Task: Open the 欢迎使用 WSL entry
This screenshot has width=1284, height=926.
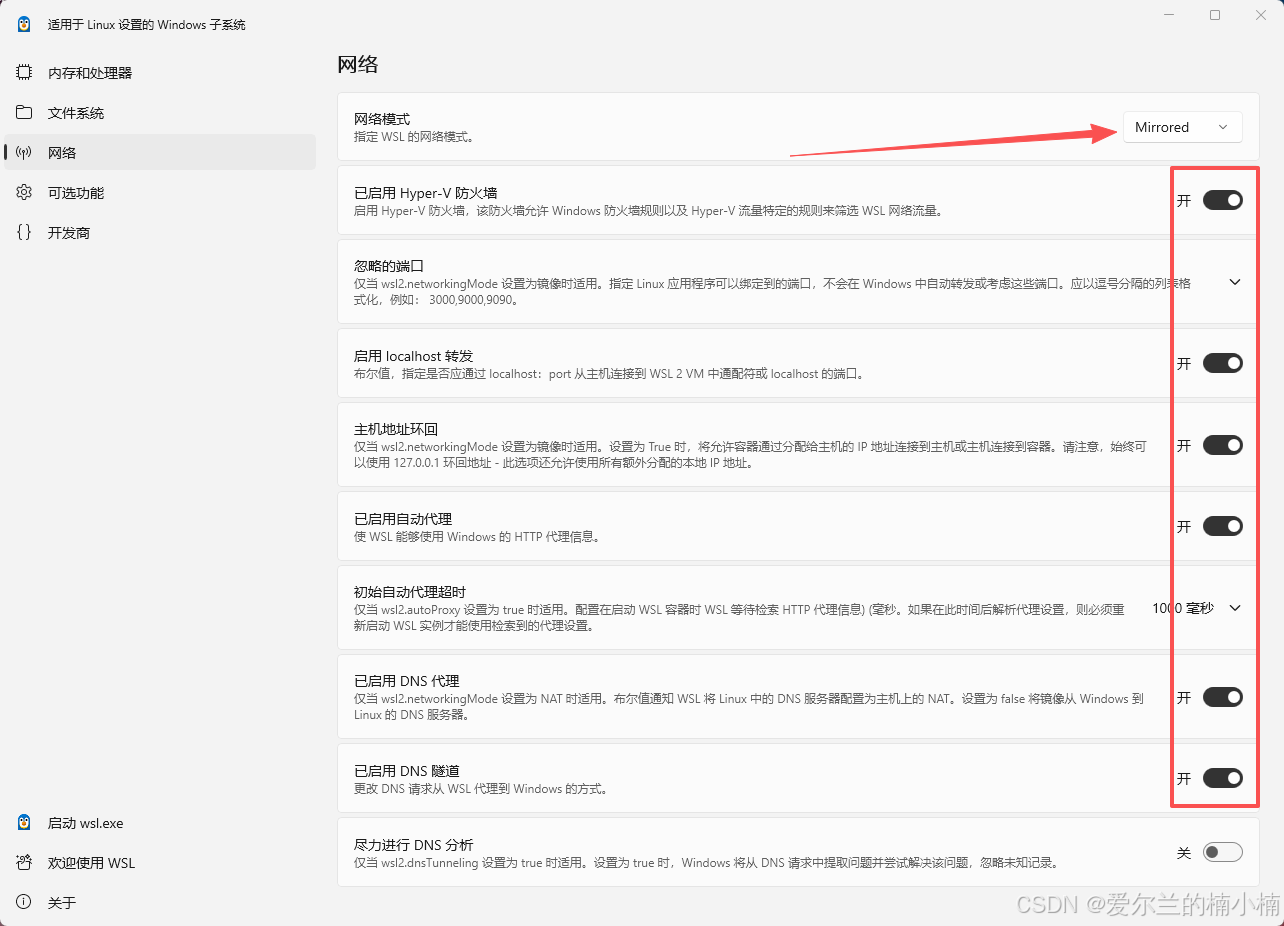Action: click(x=160, y=863)
